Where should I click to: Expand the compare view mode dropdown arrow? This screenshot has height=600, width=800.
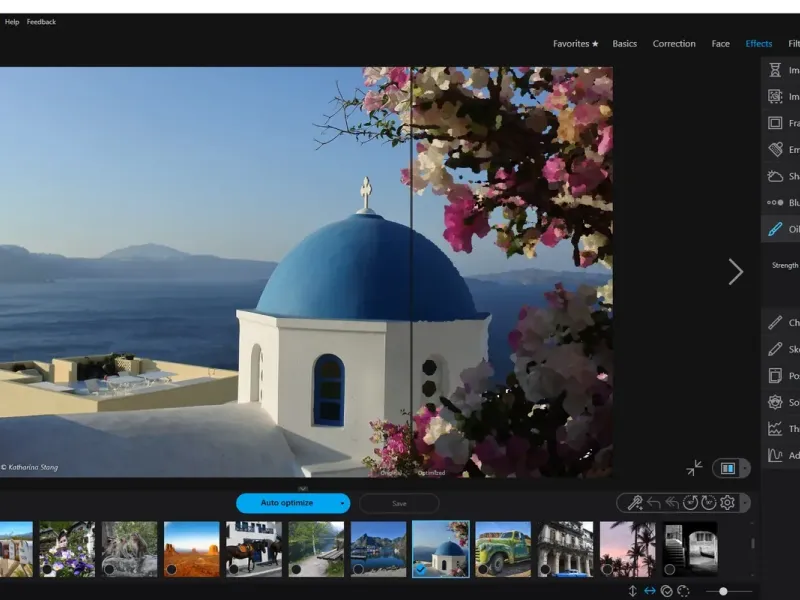743,468
